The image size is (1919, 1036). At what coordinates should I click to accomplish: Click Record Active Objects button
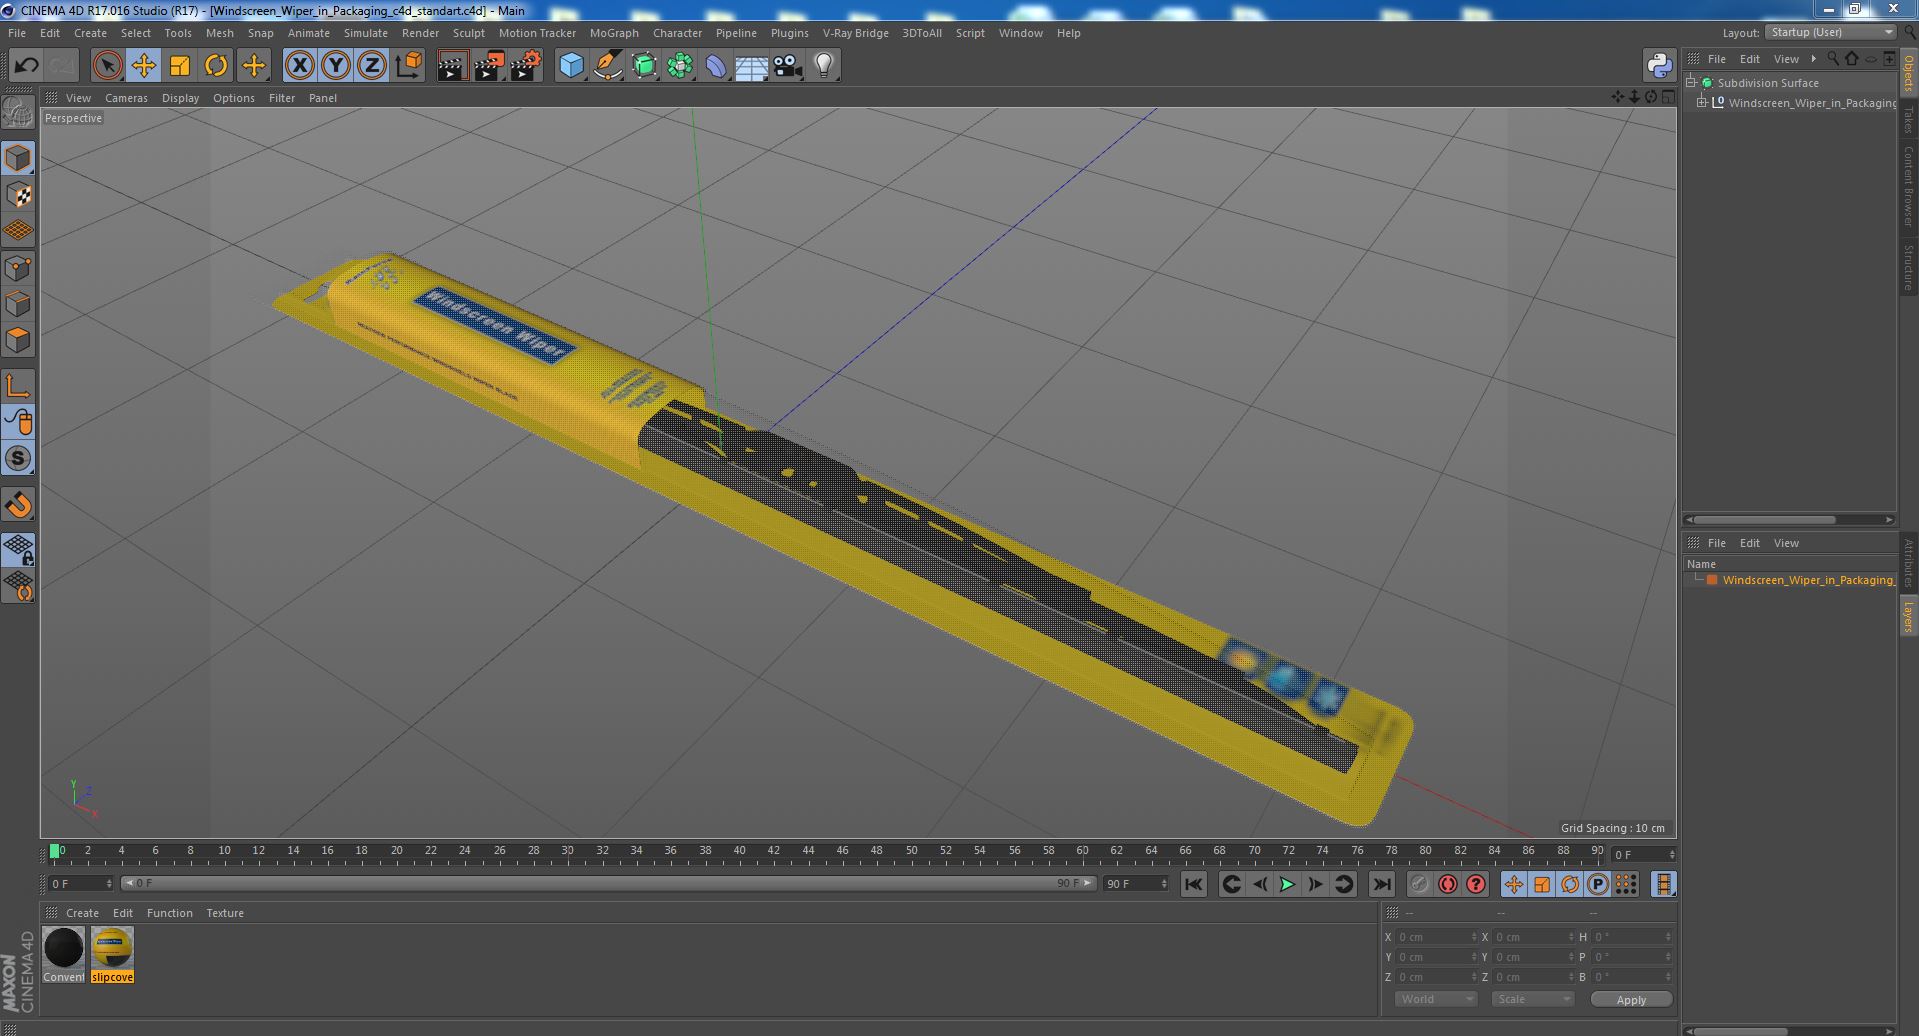click(1419, 884)
